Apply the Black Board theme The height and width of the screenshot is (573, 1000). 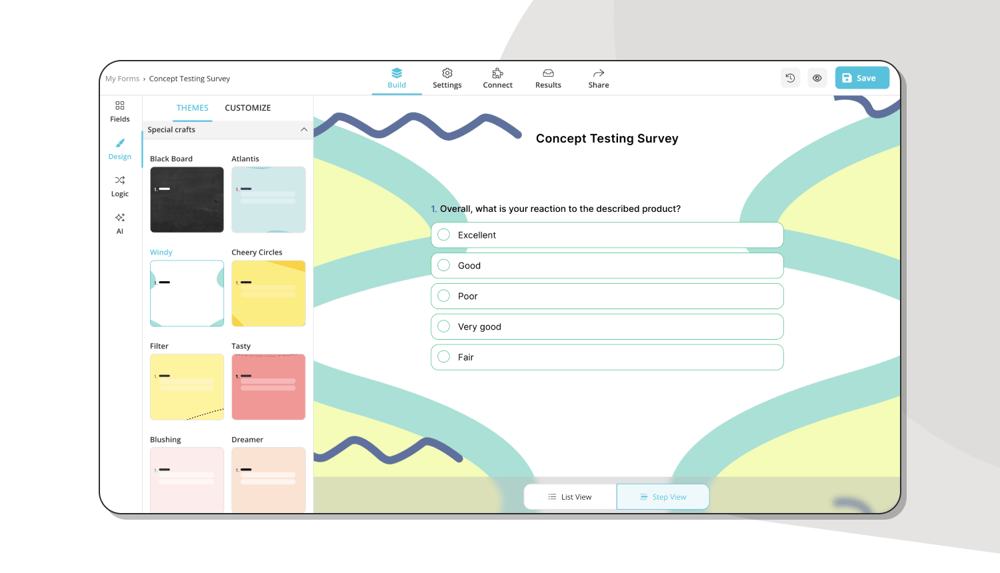[187, 200]
